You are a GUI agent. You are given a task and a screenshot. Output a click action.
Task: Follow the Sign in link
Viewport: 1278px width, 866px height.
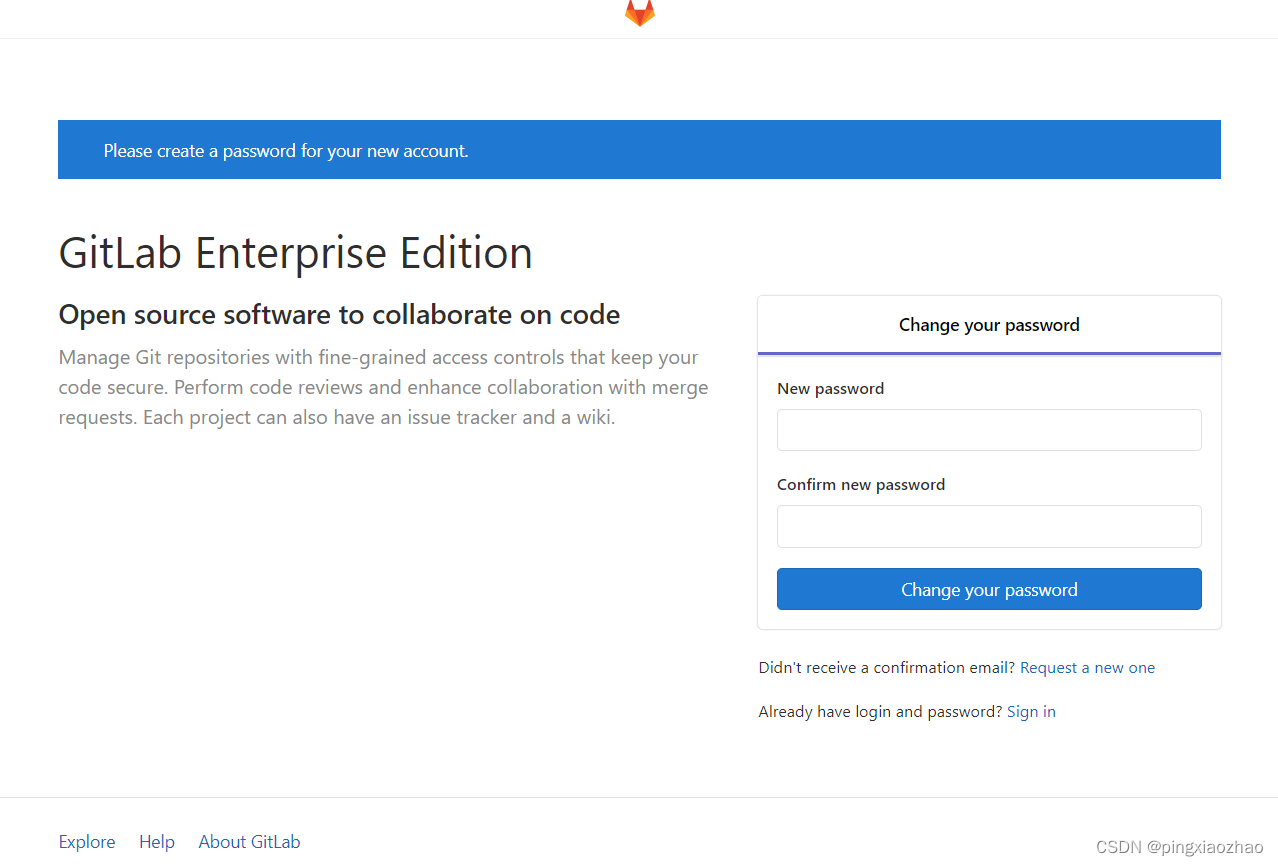pyautogui.click(x=1031, y=712)
